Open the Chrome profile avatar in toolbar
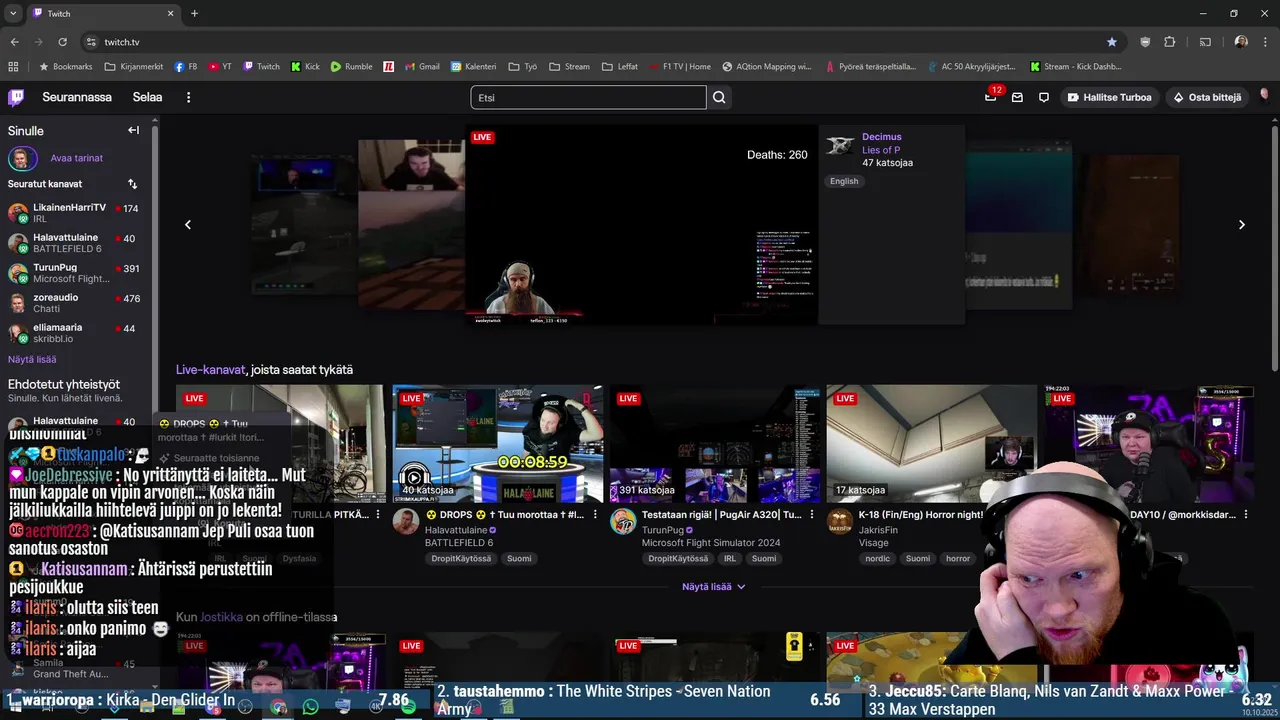 (1241, 42)
